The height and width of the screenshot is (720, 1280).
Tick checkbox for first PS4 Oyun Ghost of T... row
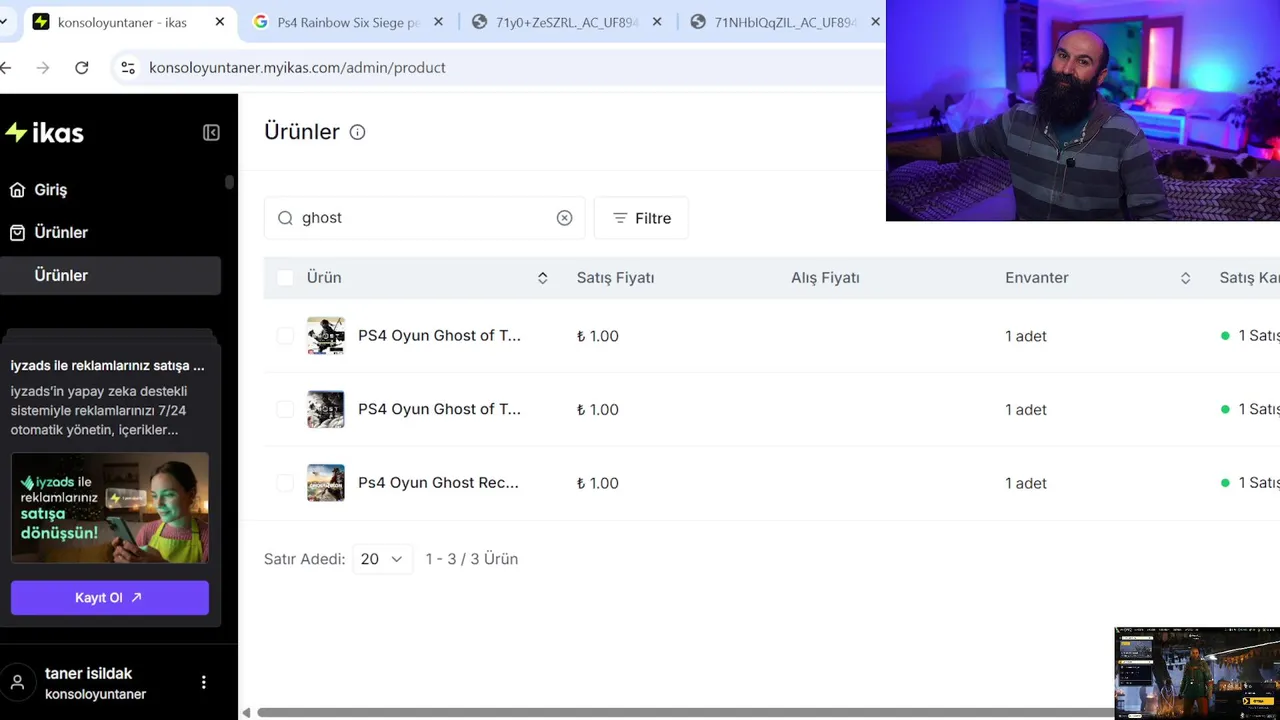(x=285, y=336)
